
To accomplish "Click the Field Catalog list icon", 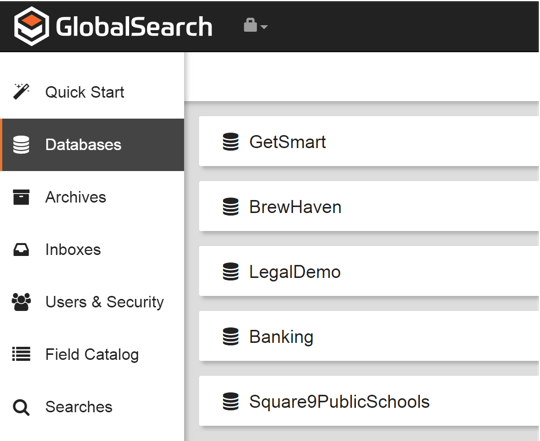I will tap(21, 354).
